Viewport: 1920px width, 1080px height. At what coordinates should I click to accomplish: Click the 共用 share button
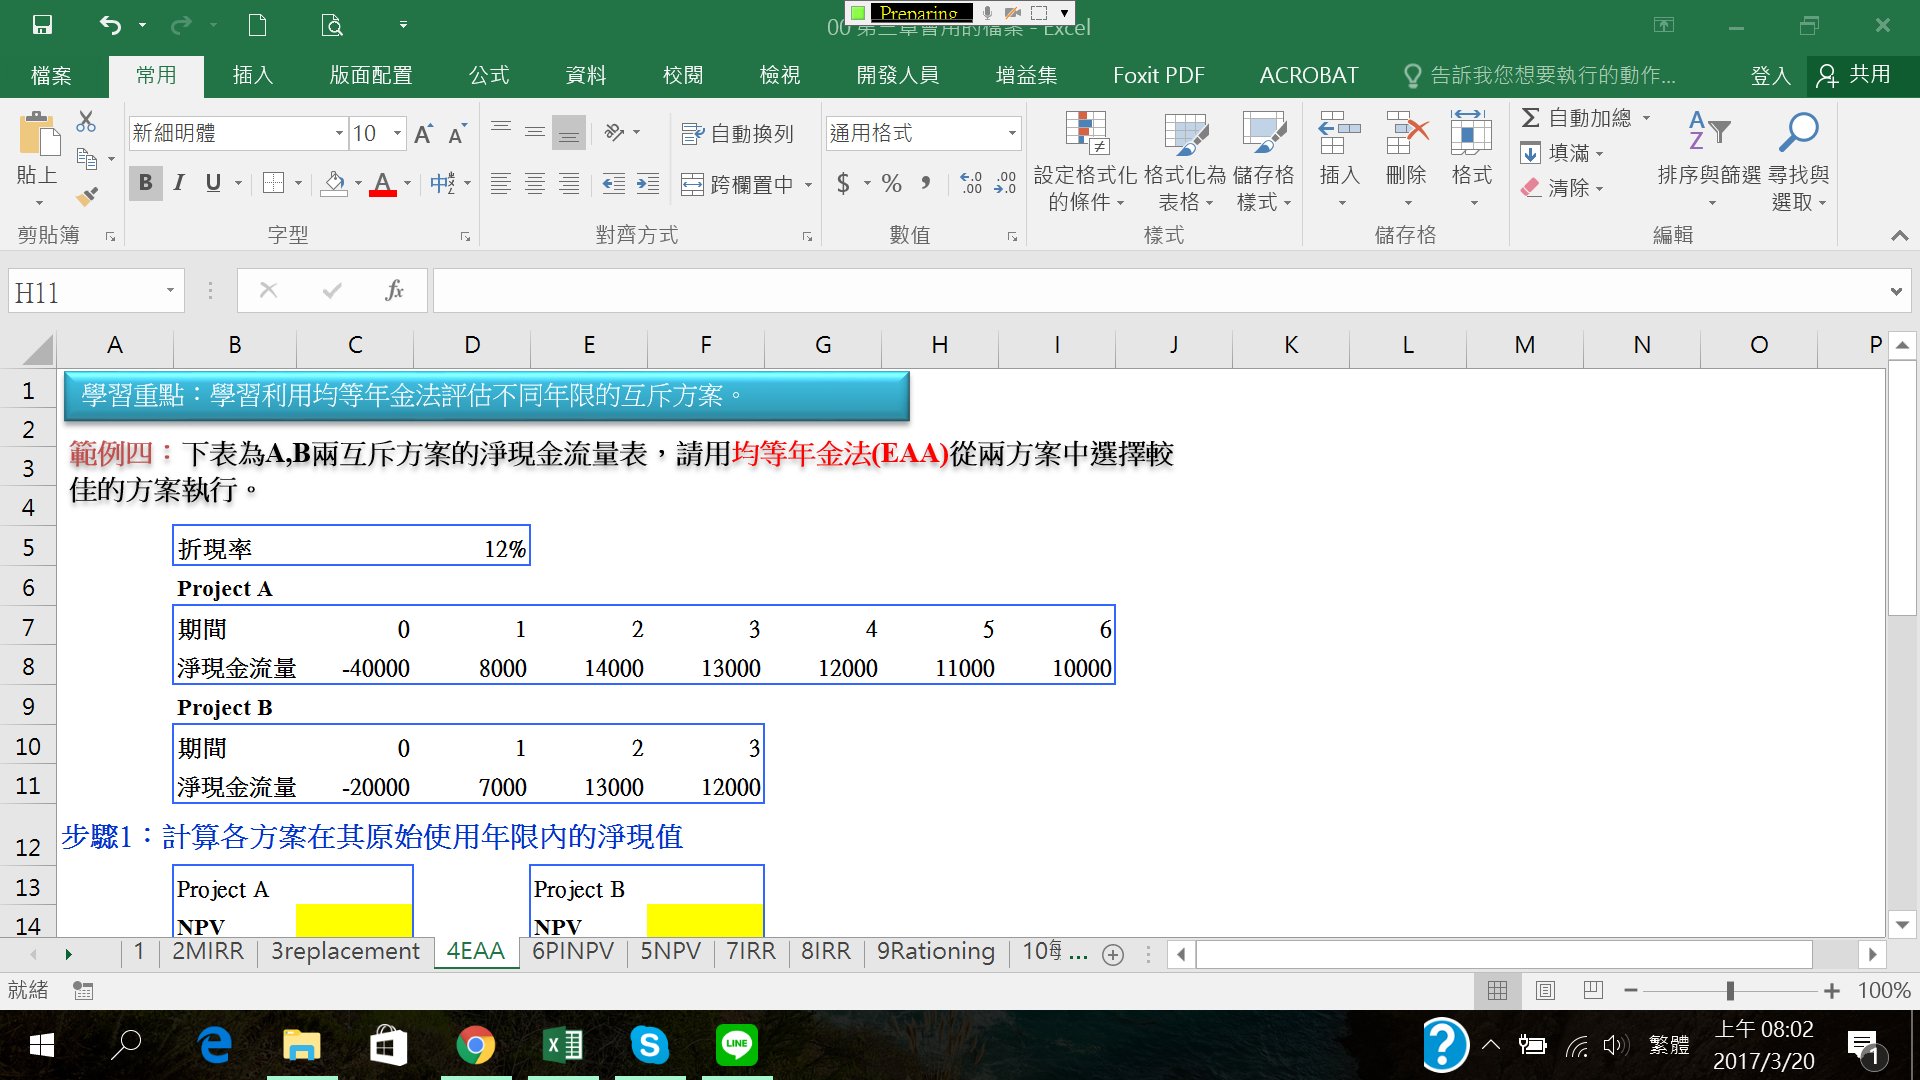1856,75
